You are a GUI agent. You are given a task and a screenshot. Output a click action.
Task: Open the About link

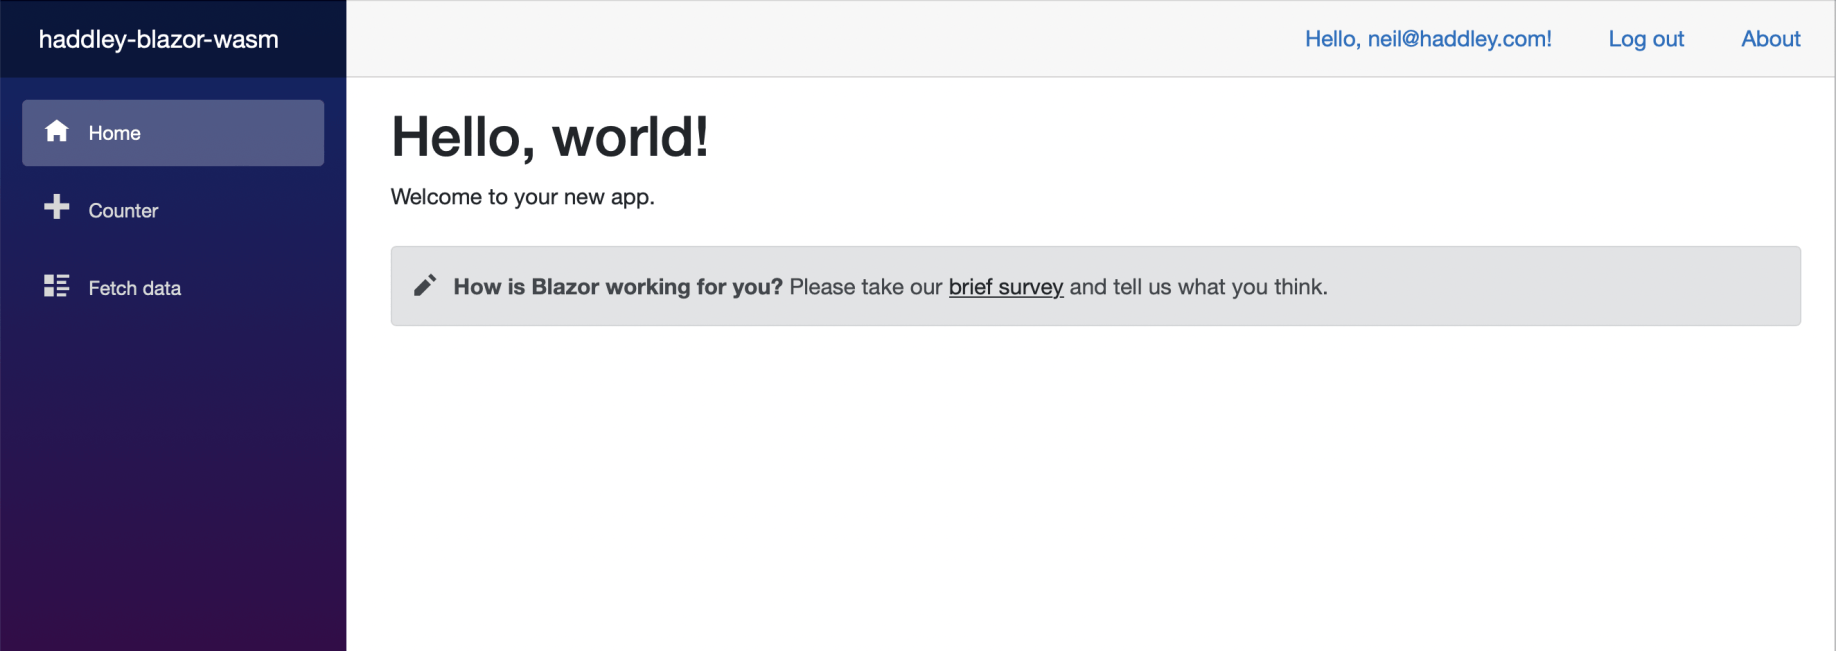pos(1770,39)
